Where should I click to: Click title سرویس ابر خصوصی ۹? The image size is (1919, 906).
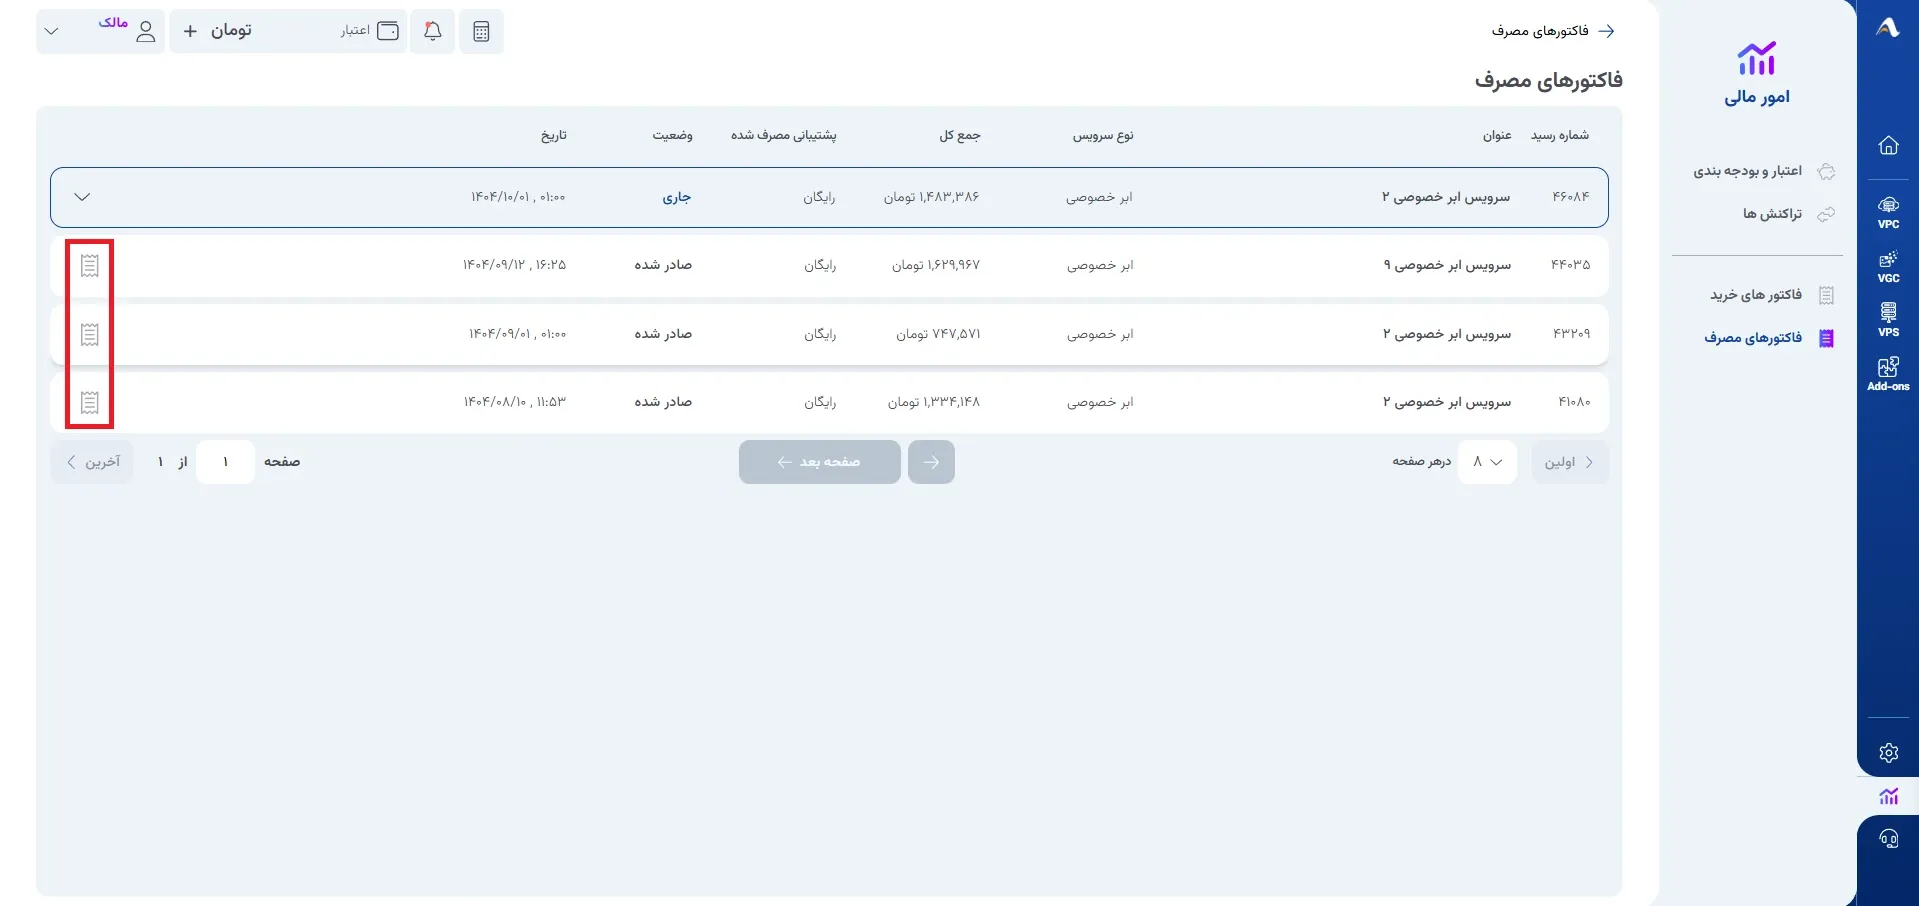pyautogui.click(x=1447, y=265)
